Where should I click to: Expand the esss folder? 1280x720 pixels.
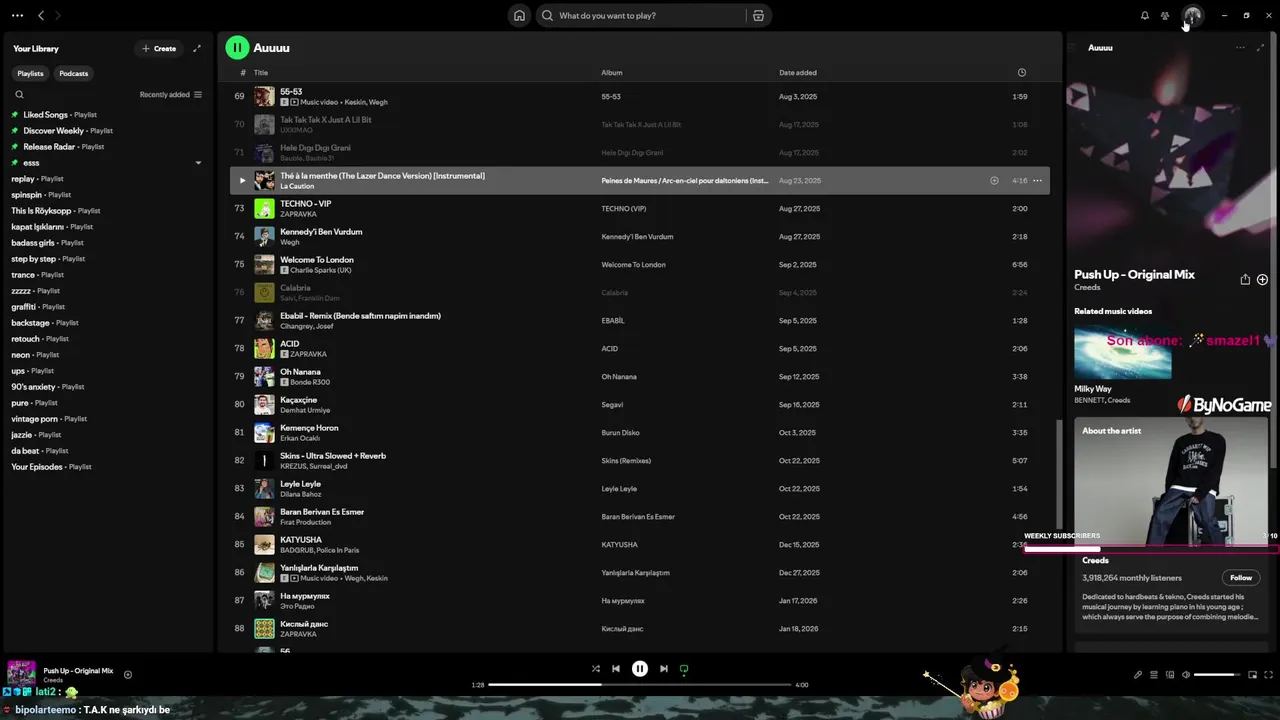pos(198,163)
